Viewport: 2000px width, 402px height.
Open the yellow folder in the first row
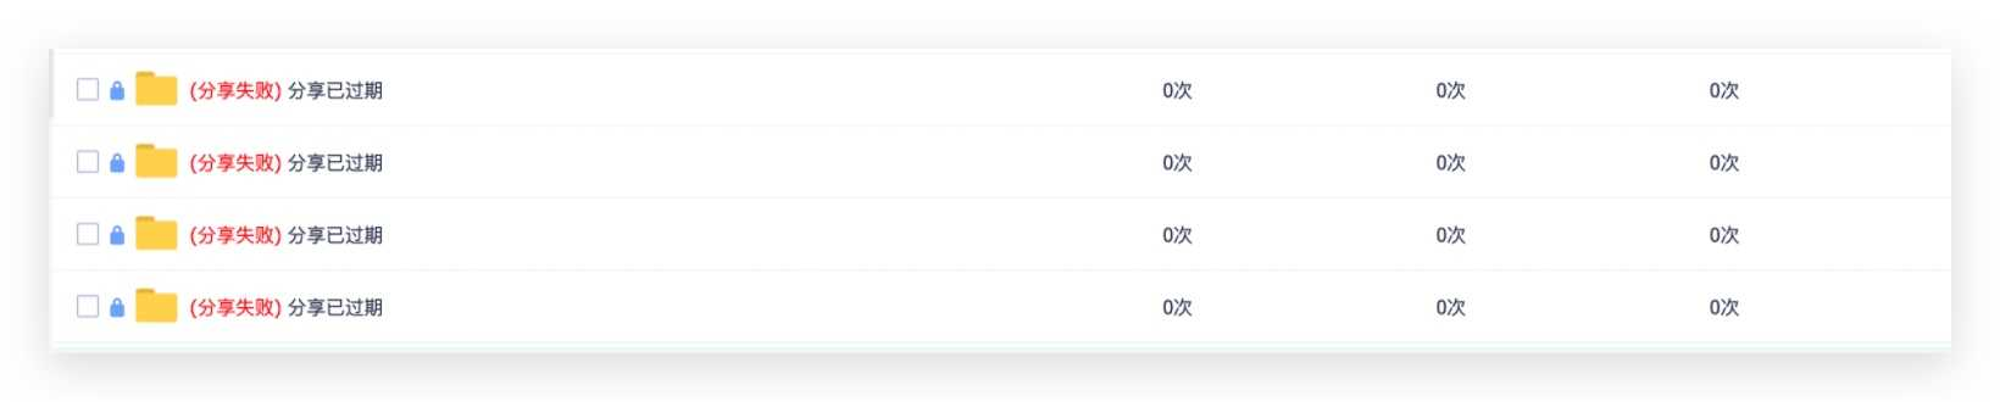pos(156,89)
